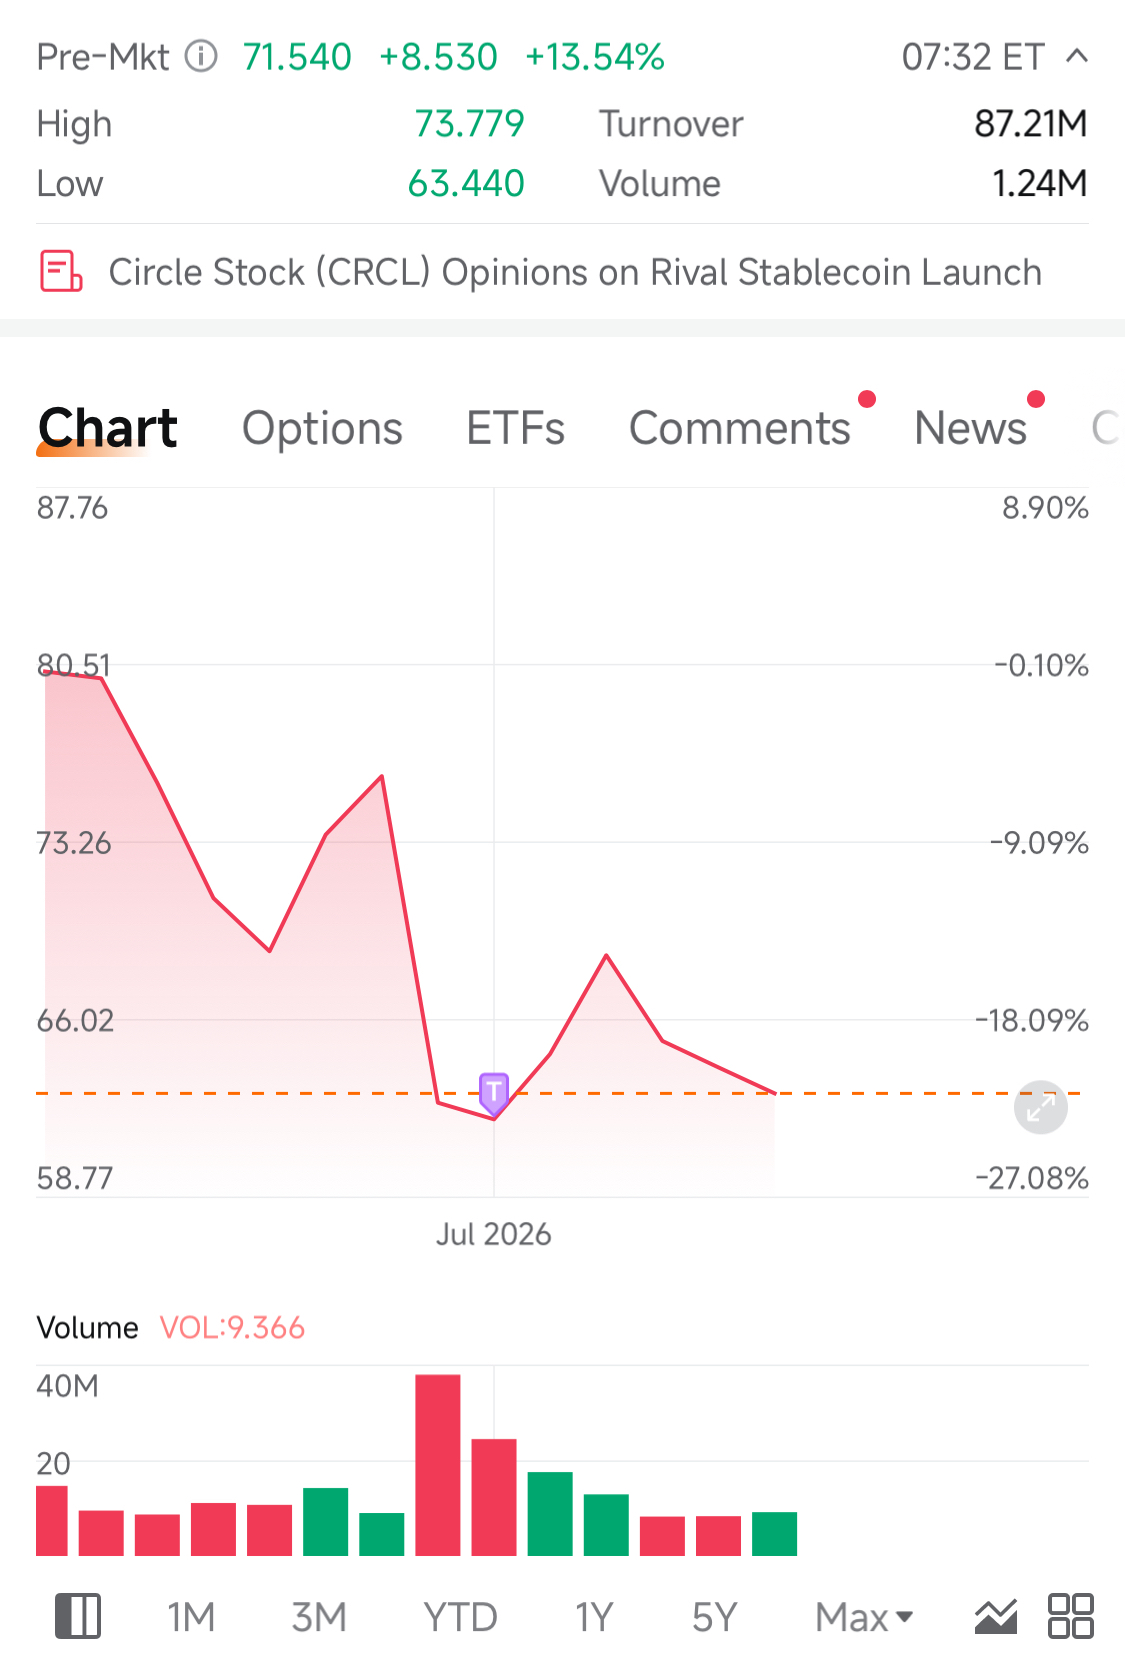Switch to the ETFs tab
This screenshot has height=1655, width=1125.
click(516, 428)
